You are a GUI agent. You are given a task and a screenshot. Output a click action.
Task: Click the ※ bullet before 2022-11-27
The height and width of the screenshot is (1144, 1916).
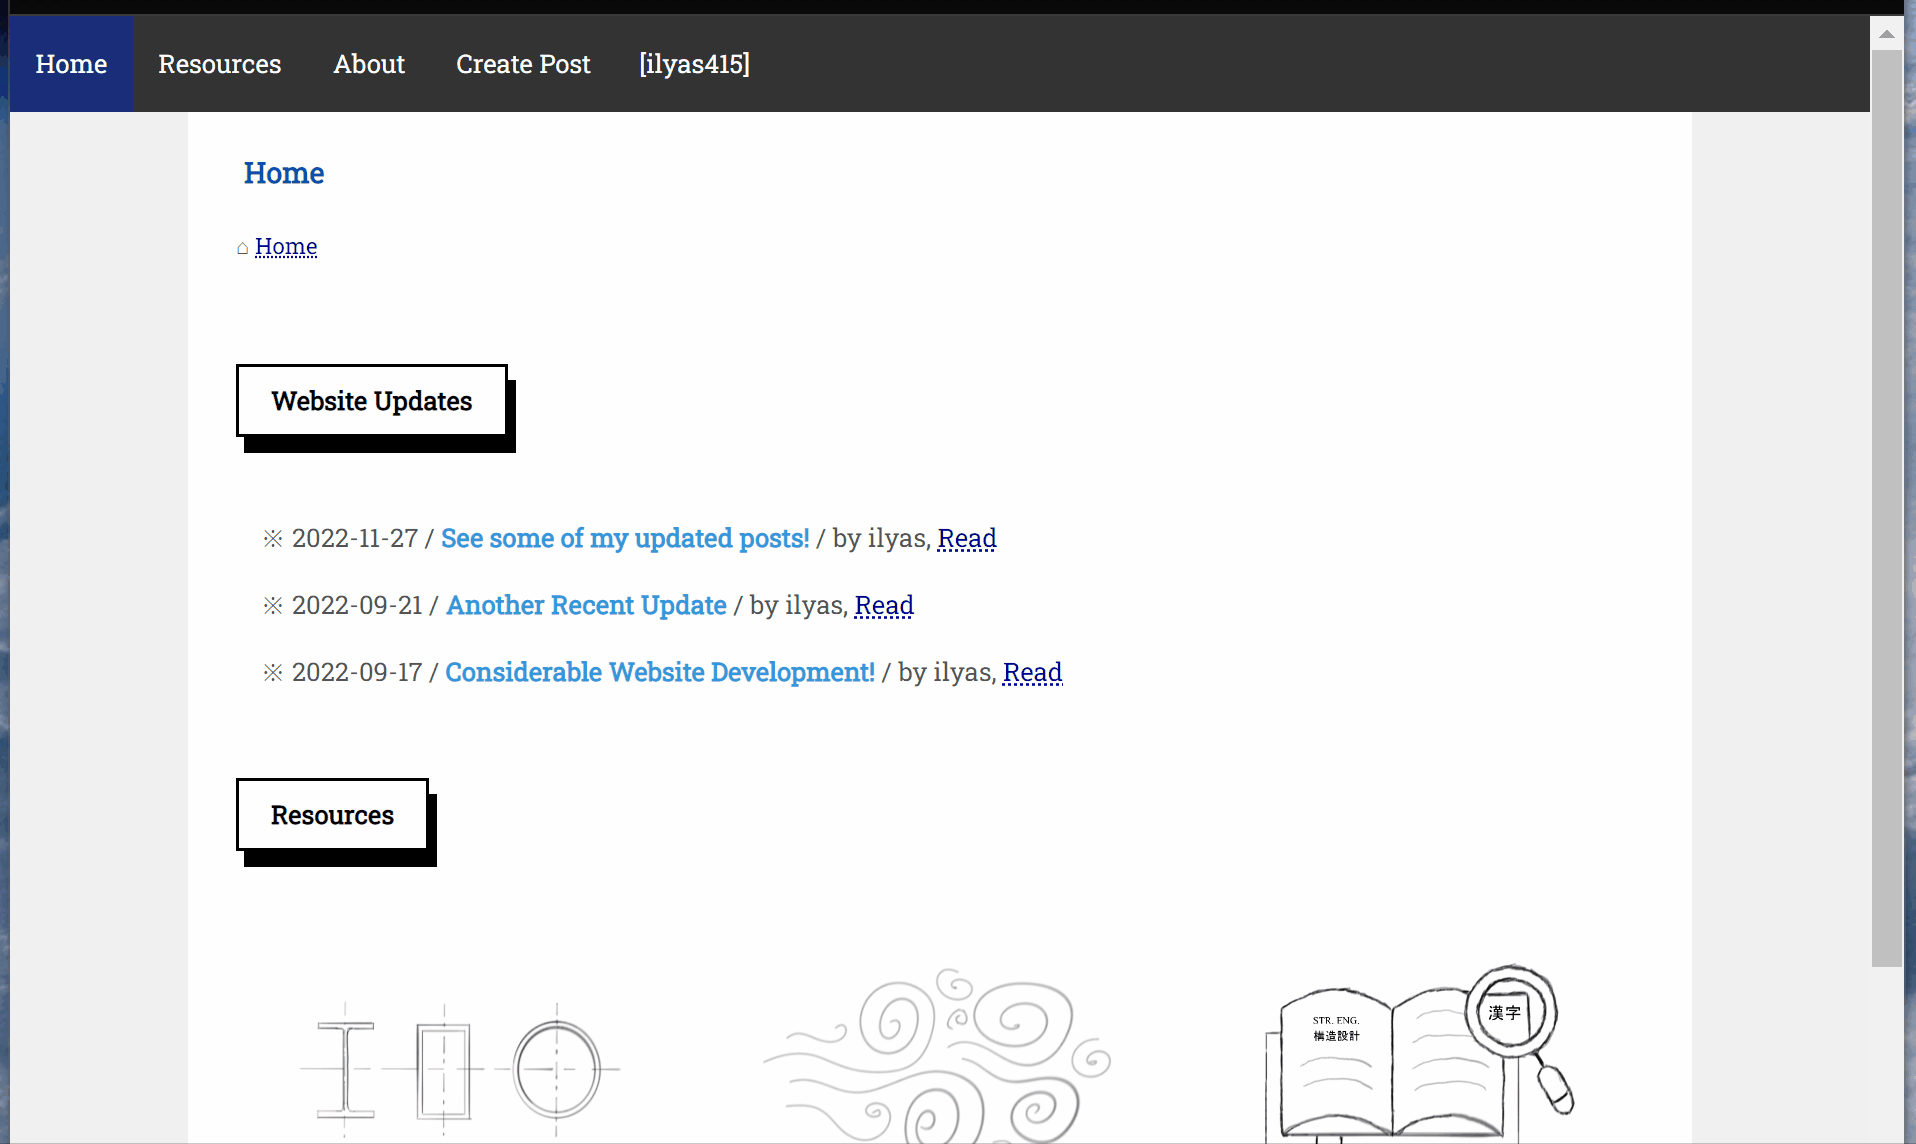[x=273, y=538]
